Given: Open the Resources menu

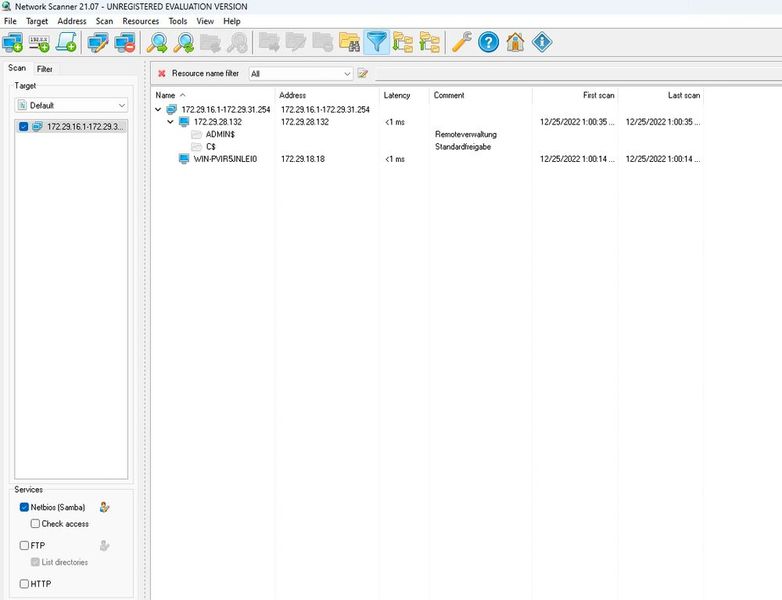Looking at the screenshot, I should tap(141, 21).
